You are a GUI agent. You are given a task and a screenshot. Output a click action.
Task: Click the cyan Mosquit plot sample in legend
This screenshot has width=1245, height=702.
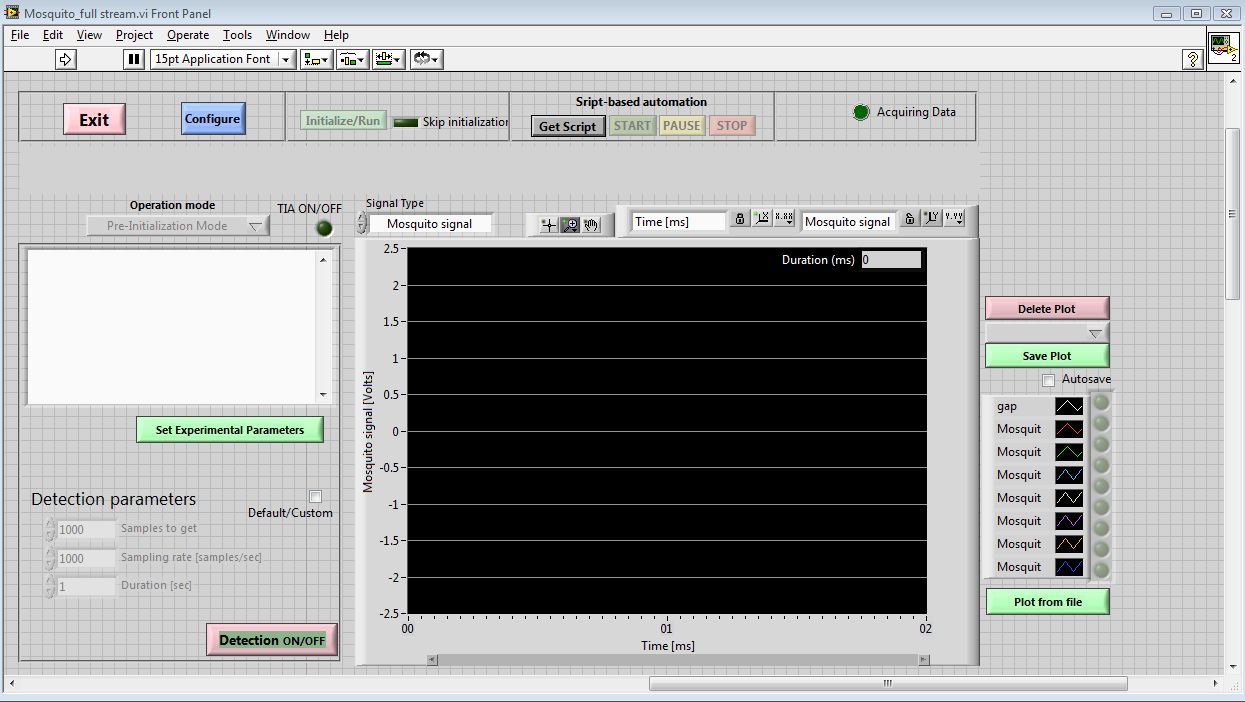tap(1069, 475)
